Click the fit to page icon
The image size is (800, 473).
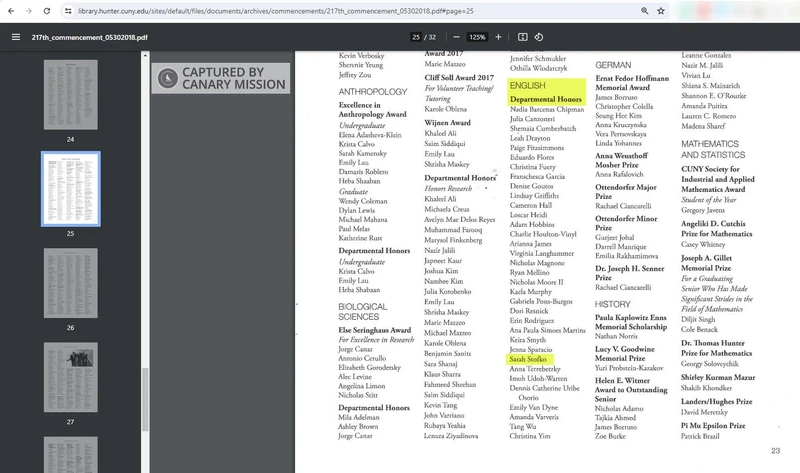tap(522, 37)
